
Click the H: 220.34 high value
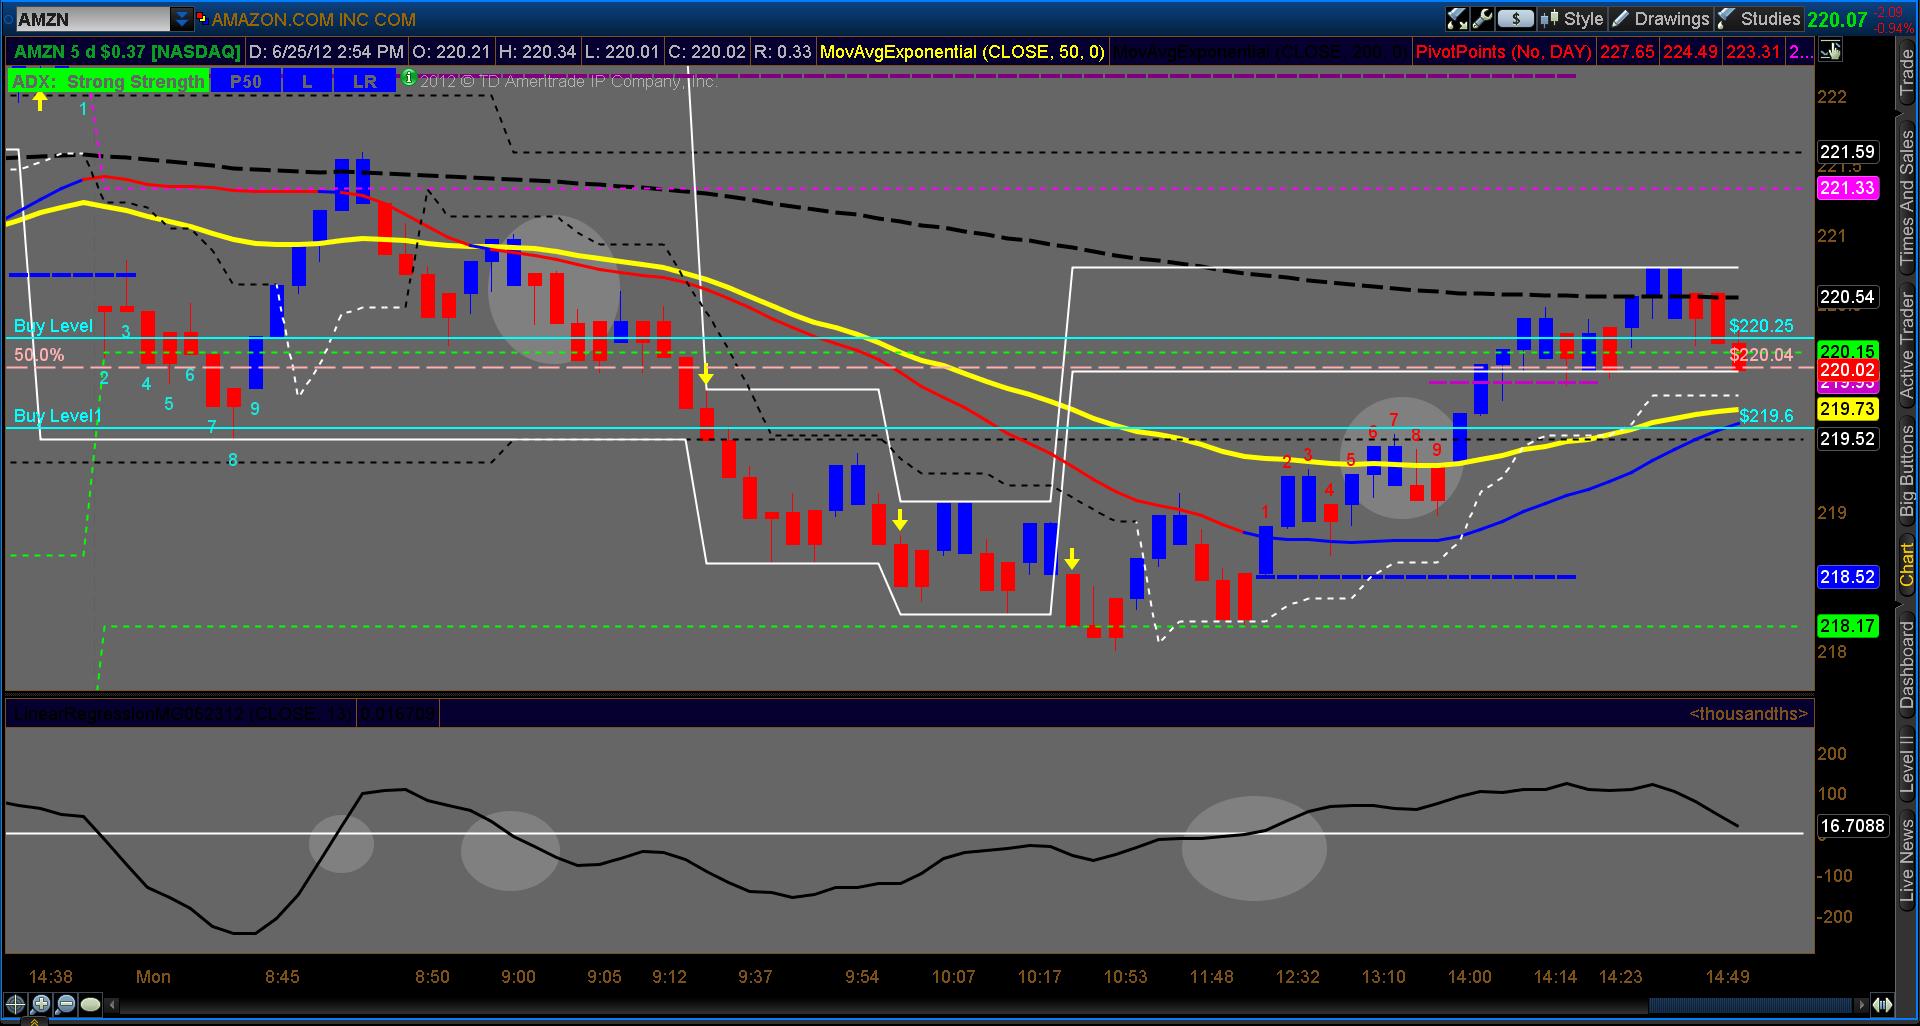click(537, 51)
